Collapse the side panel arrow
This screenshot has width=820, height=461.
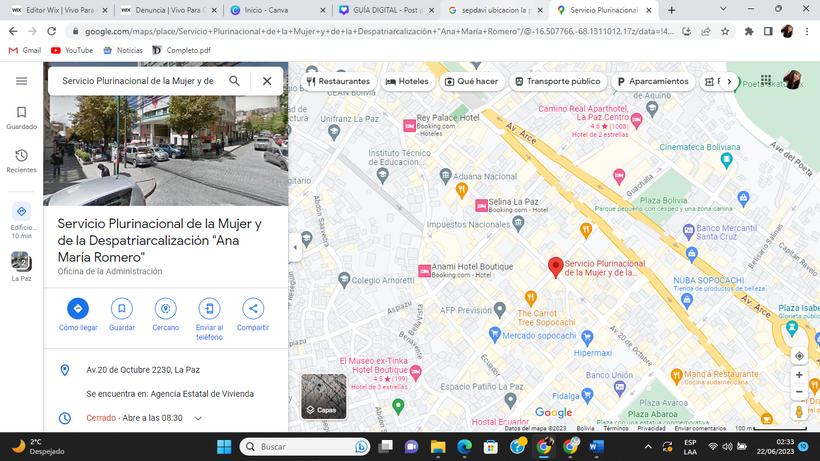(x=295, y=247)
